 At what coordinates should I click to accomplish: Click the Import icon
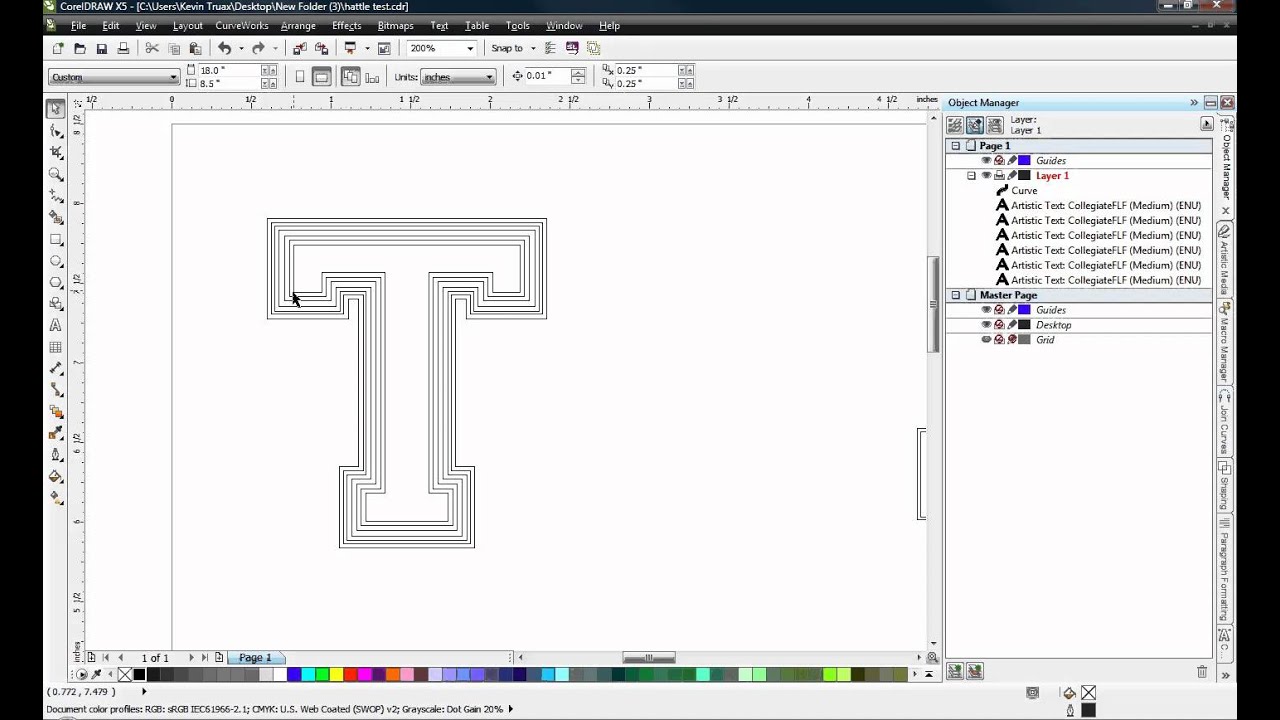coord(300,48)
